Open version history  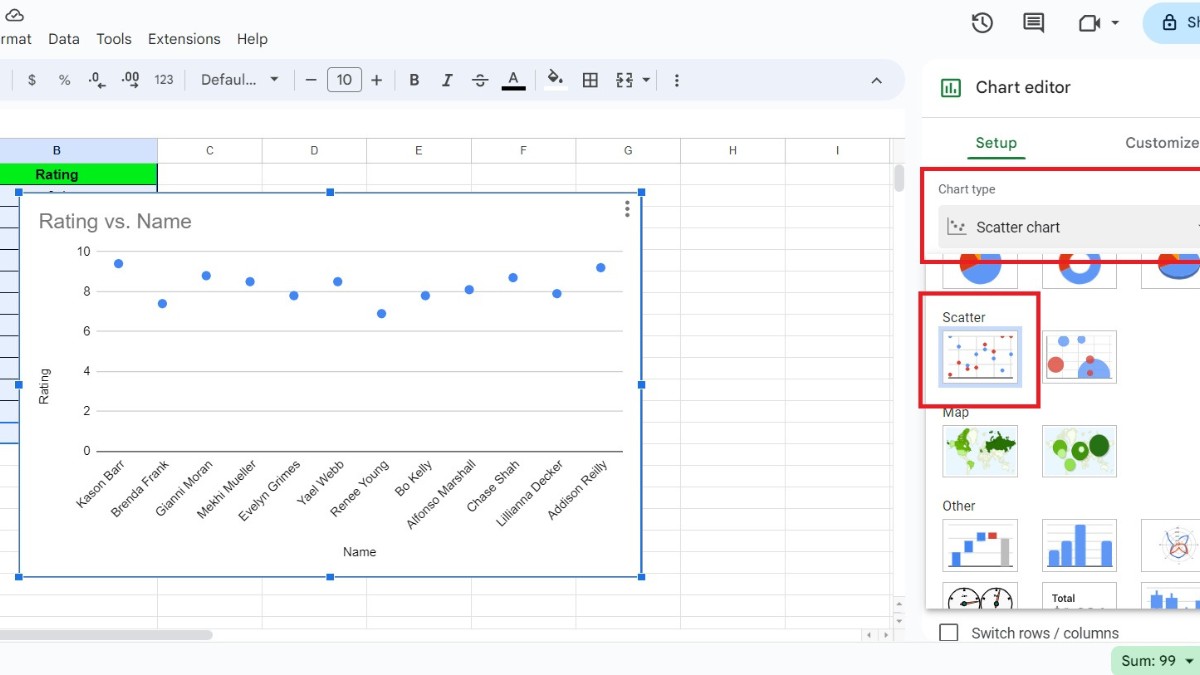(x=981, y=22)
